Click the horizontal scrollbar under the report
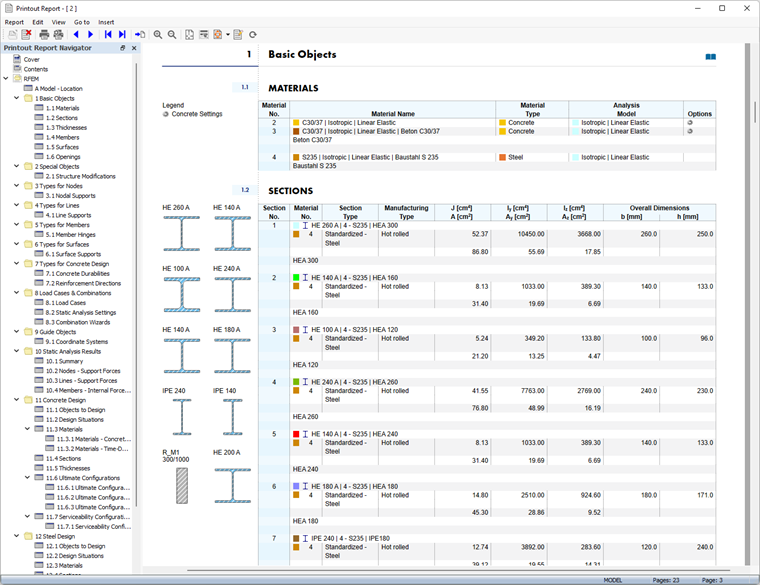This screenshot has height=585, width=760. (458, 570)
